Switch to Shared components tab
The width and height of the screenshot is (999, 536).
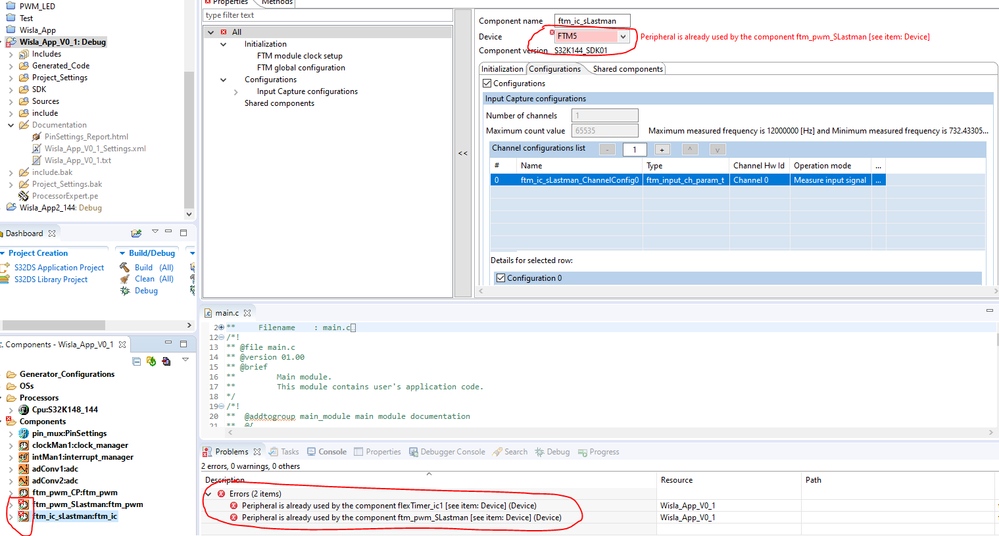tap(628, 69)
